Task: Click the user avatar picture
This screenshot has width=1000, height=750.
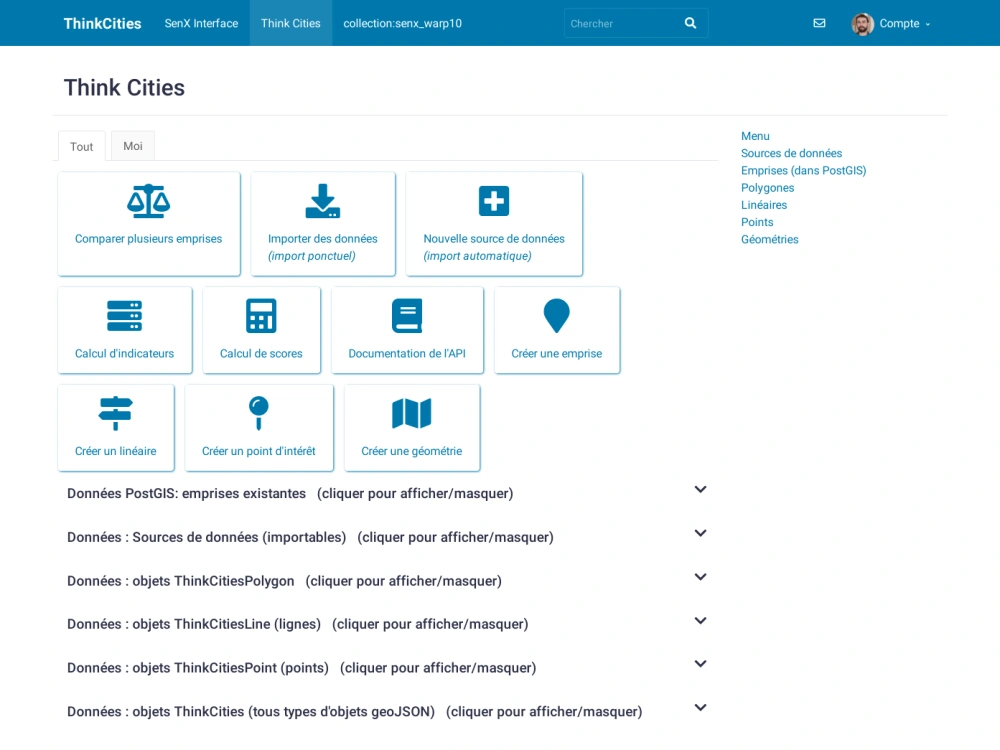Action: pos(862,24)
